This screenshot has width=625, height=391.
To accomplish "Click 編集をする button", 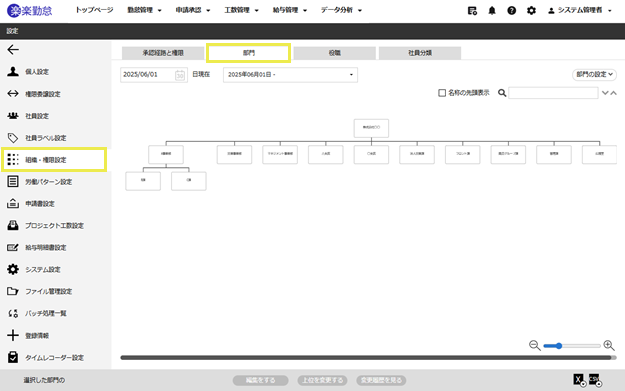I will pyautogui.click(x=261, y=380).
